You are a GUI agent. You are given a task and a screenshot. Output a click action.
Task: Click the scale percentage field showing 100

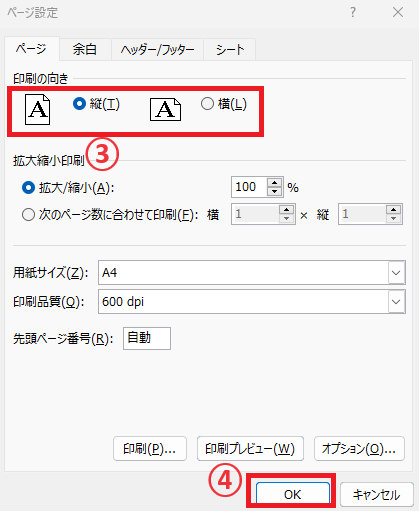coord(249,187)
